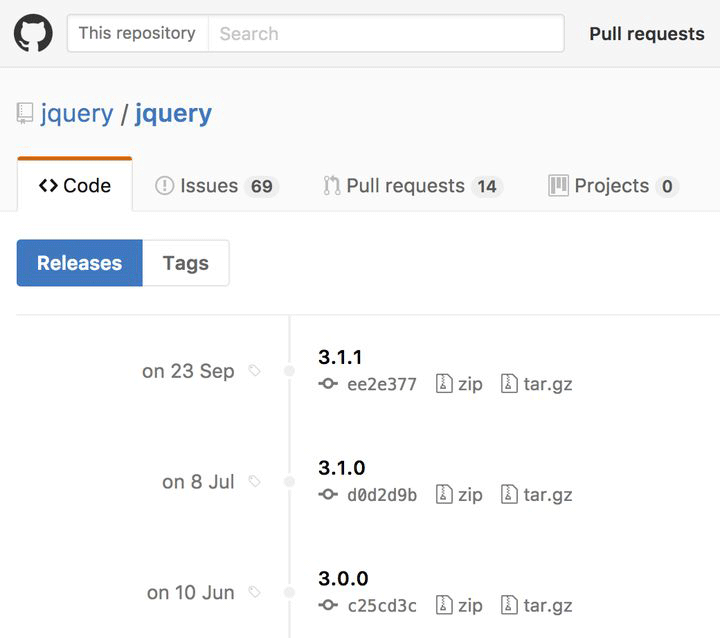
Task: Open Pull requests in the top header
Action: coord(647,34)
